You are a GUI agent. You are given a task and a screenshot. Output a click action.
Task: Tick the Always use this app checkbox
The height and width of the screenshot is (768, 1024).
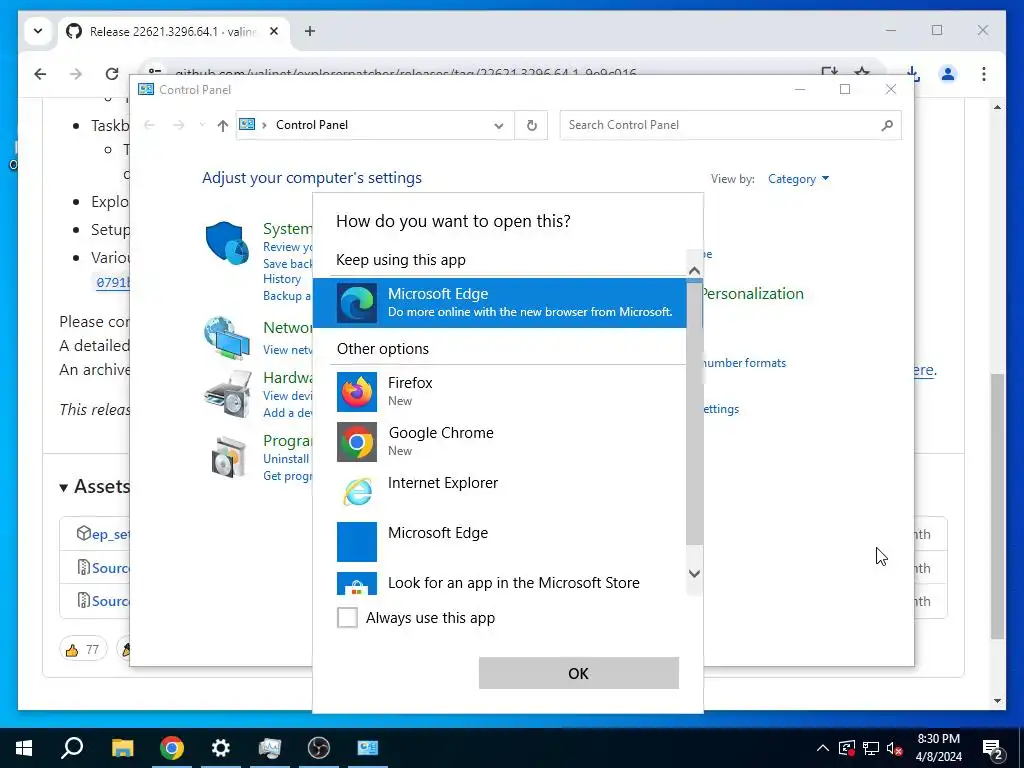coord(347,617)
